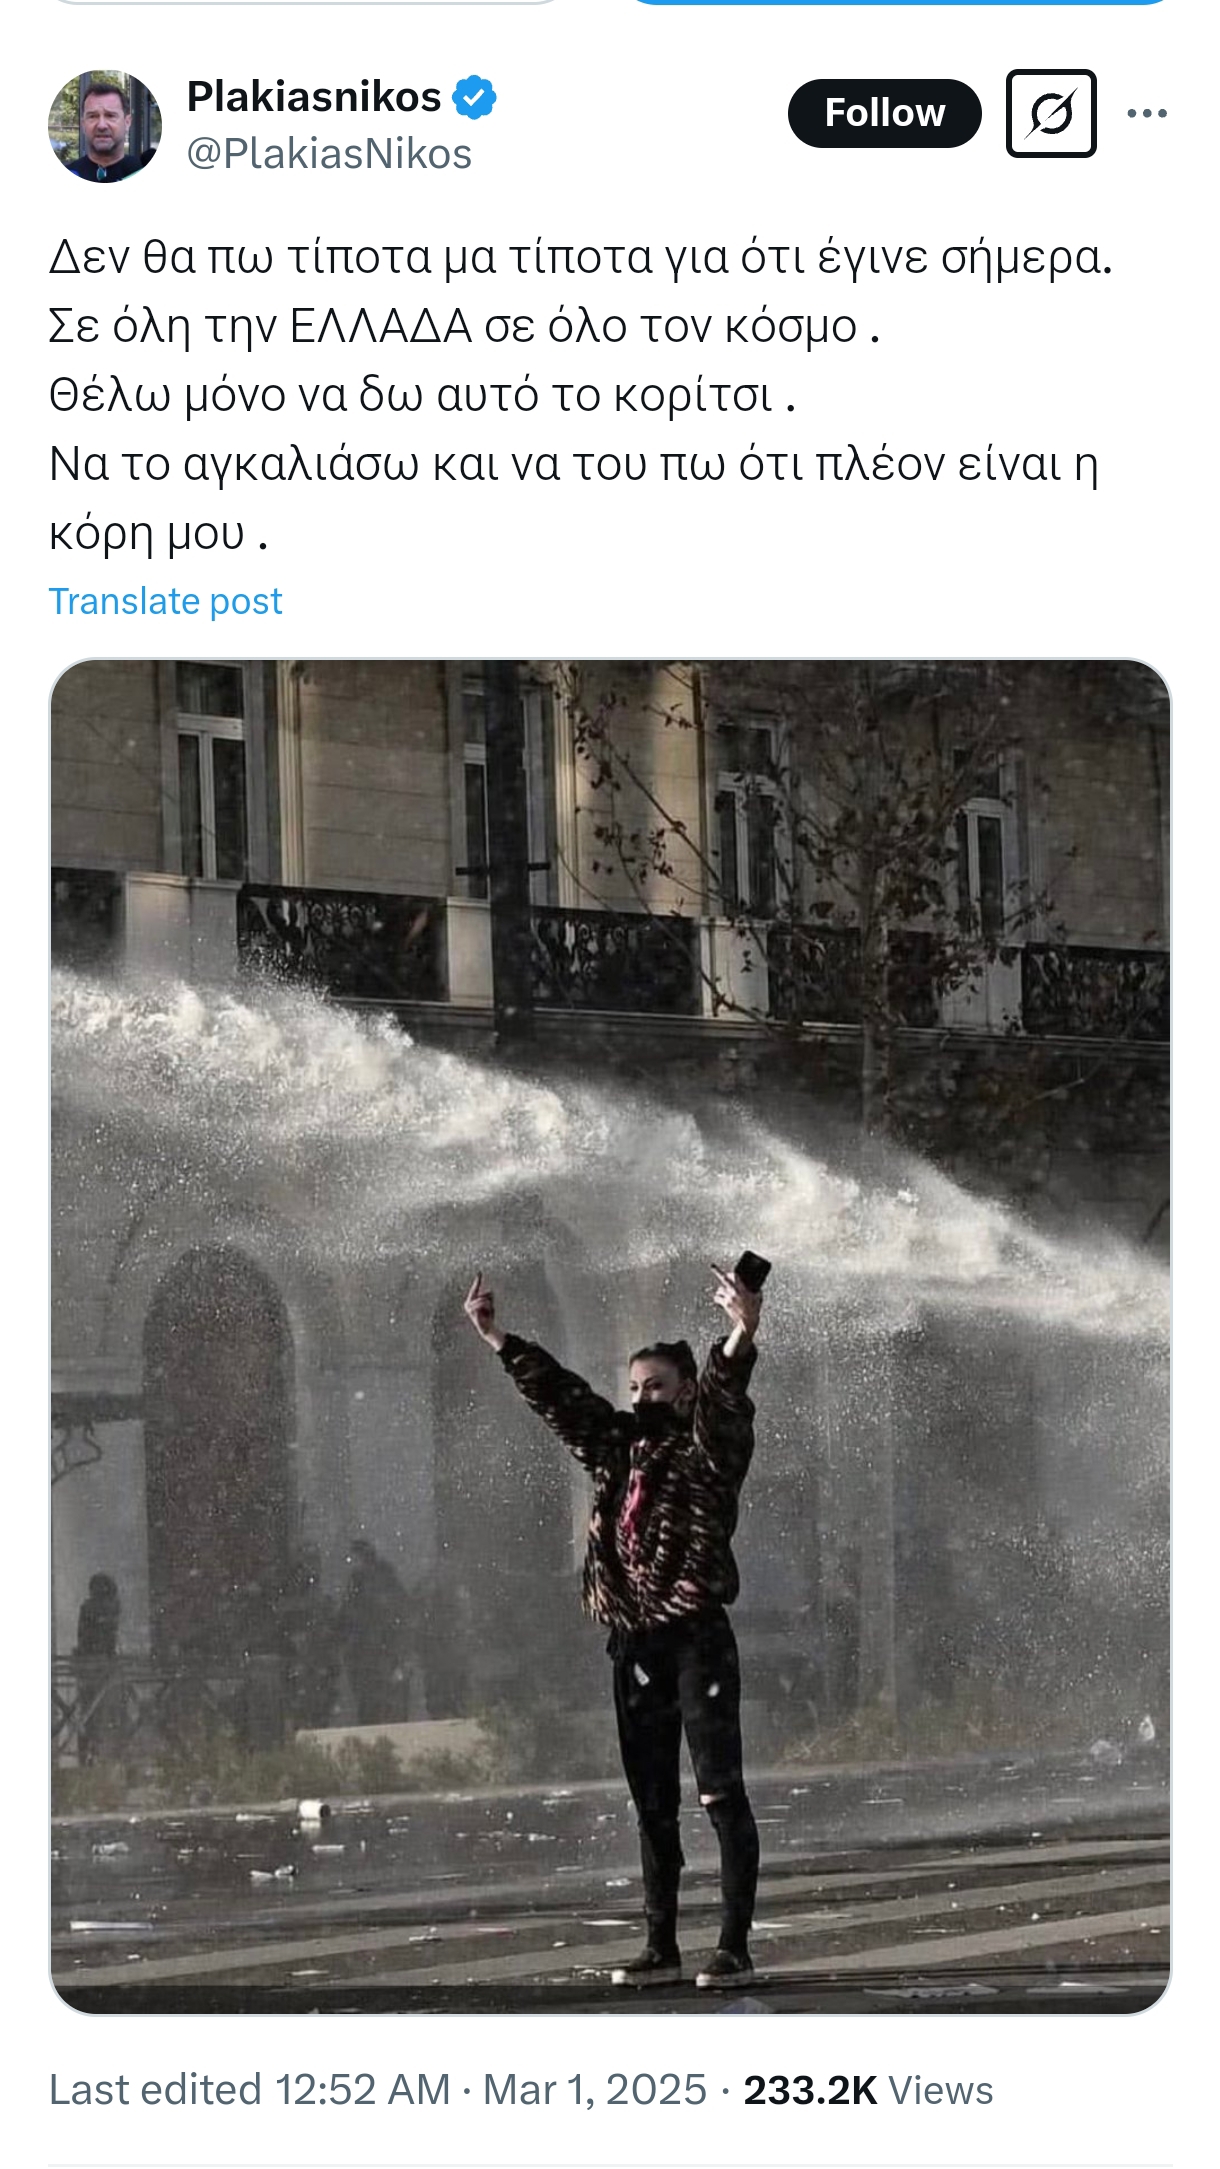
Task: Open the three-dot more options menu
Action: [x=1147, y=113]
